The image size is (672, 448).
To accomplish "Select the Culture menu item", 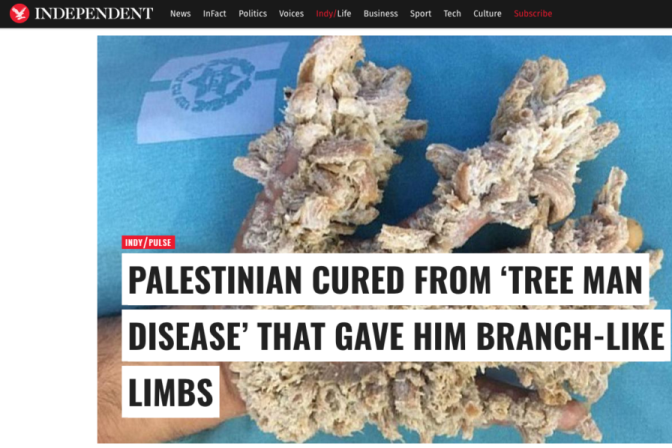I will coord(487,14).
